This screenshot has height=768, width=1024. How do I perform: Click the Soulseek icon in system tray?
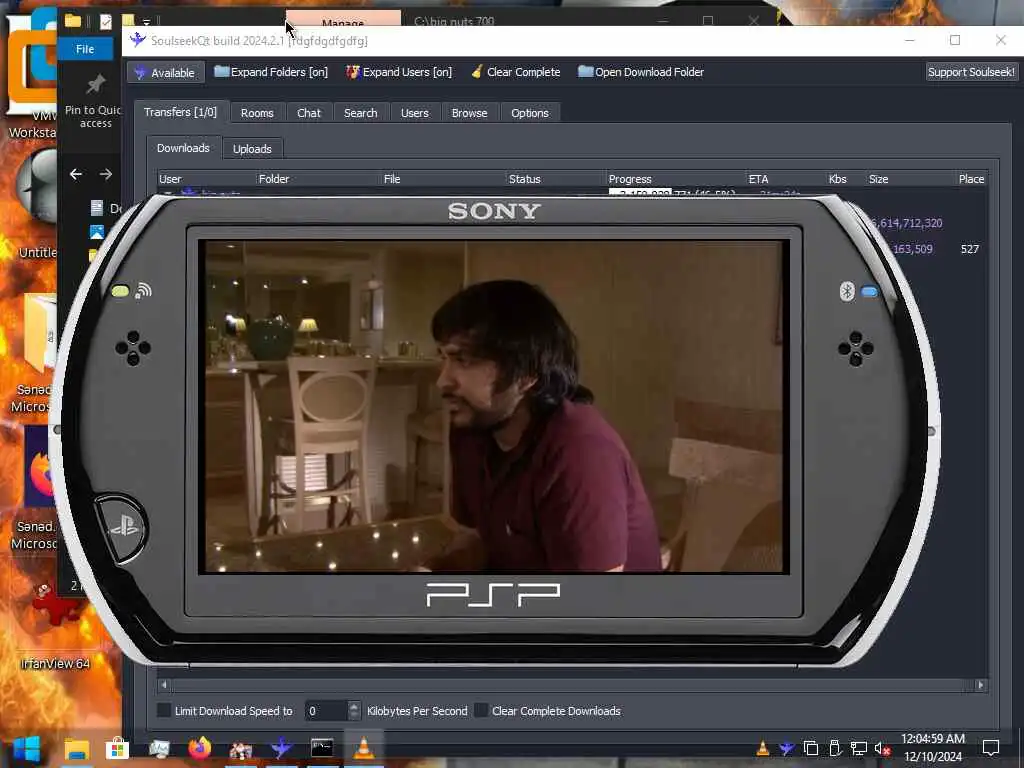pos(786,748)
